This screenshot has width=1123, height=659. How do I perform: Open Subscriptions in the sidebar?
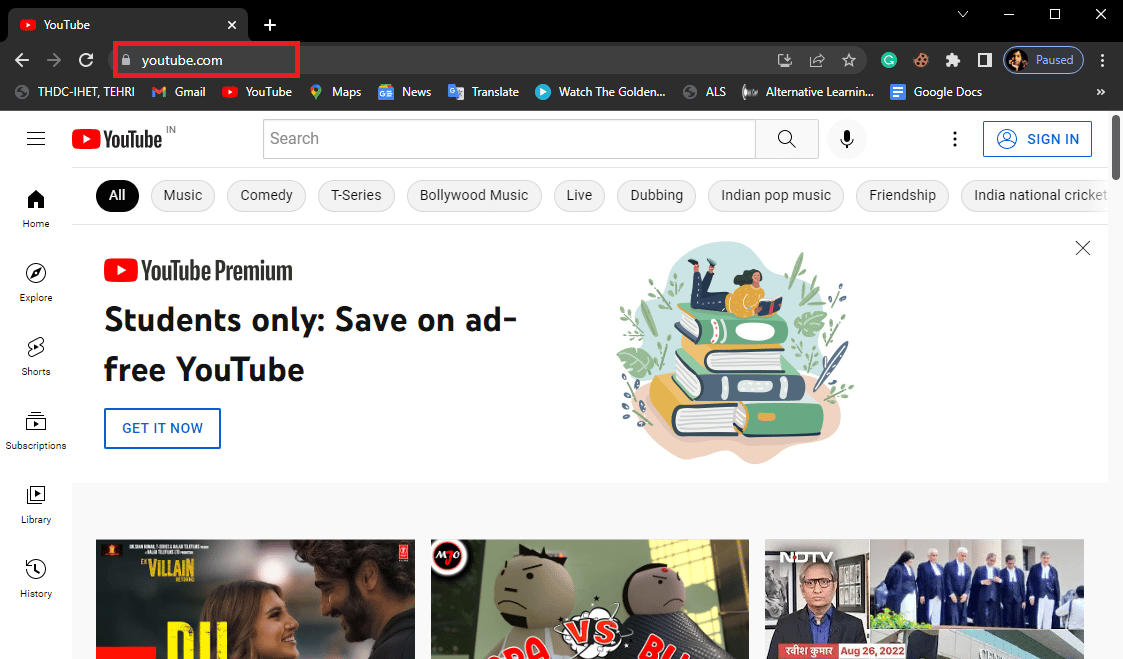[36, 430]
